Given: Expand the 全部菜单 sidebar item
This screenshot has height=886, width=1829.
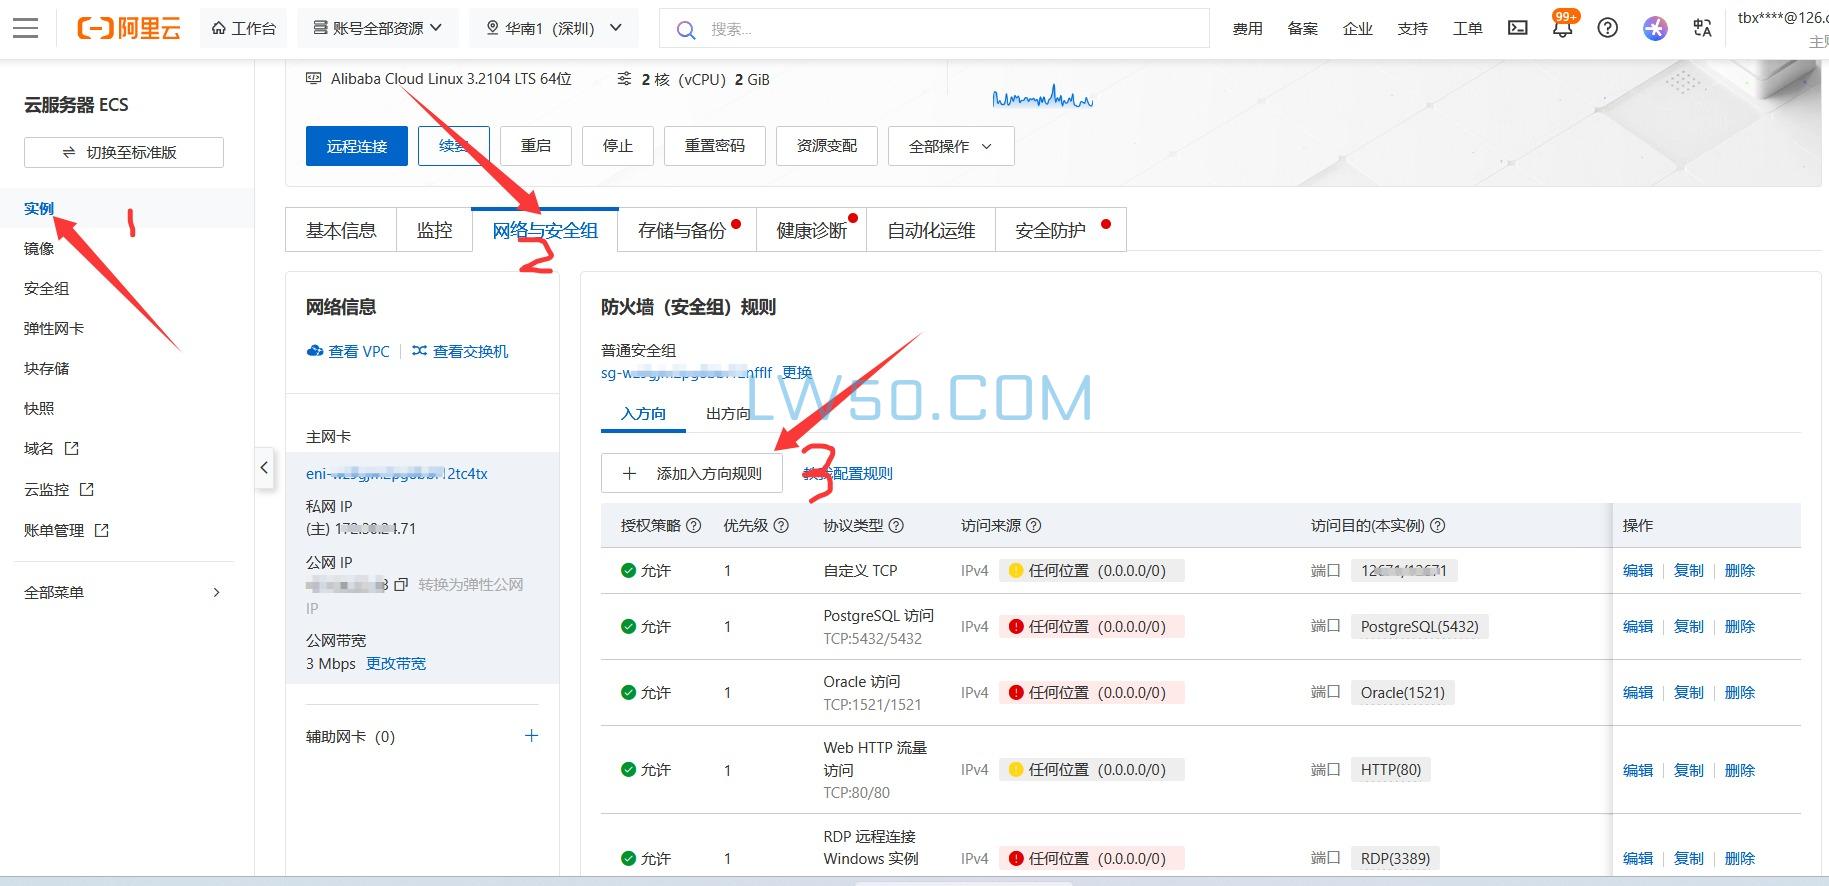Looking at the screenshot, I should coord(122,592).
